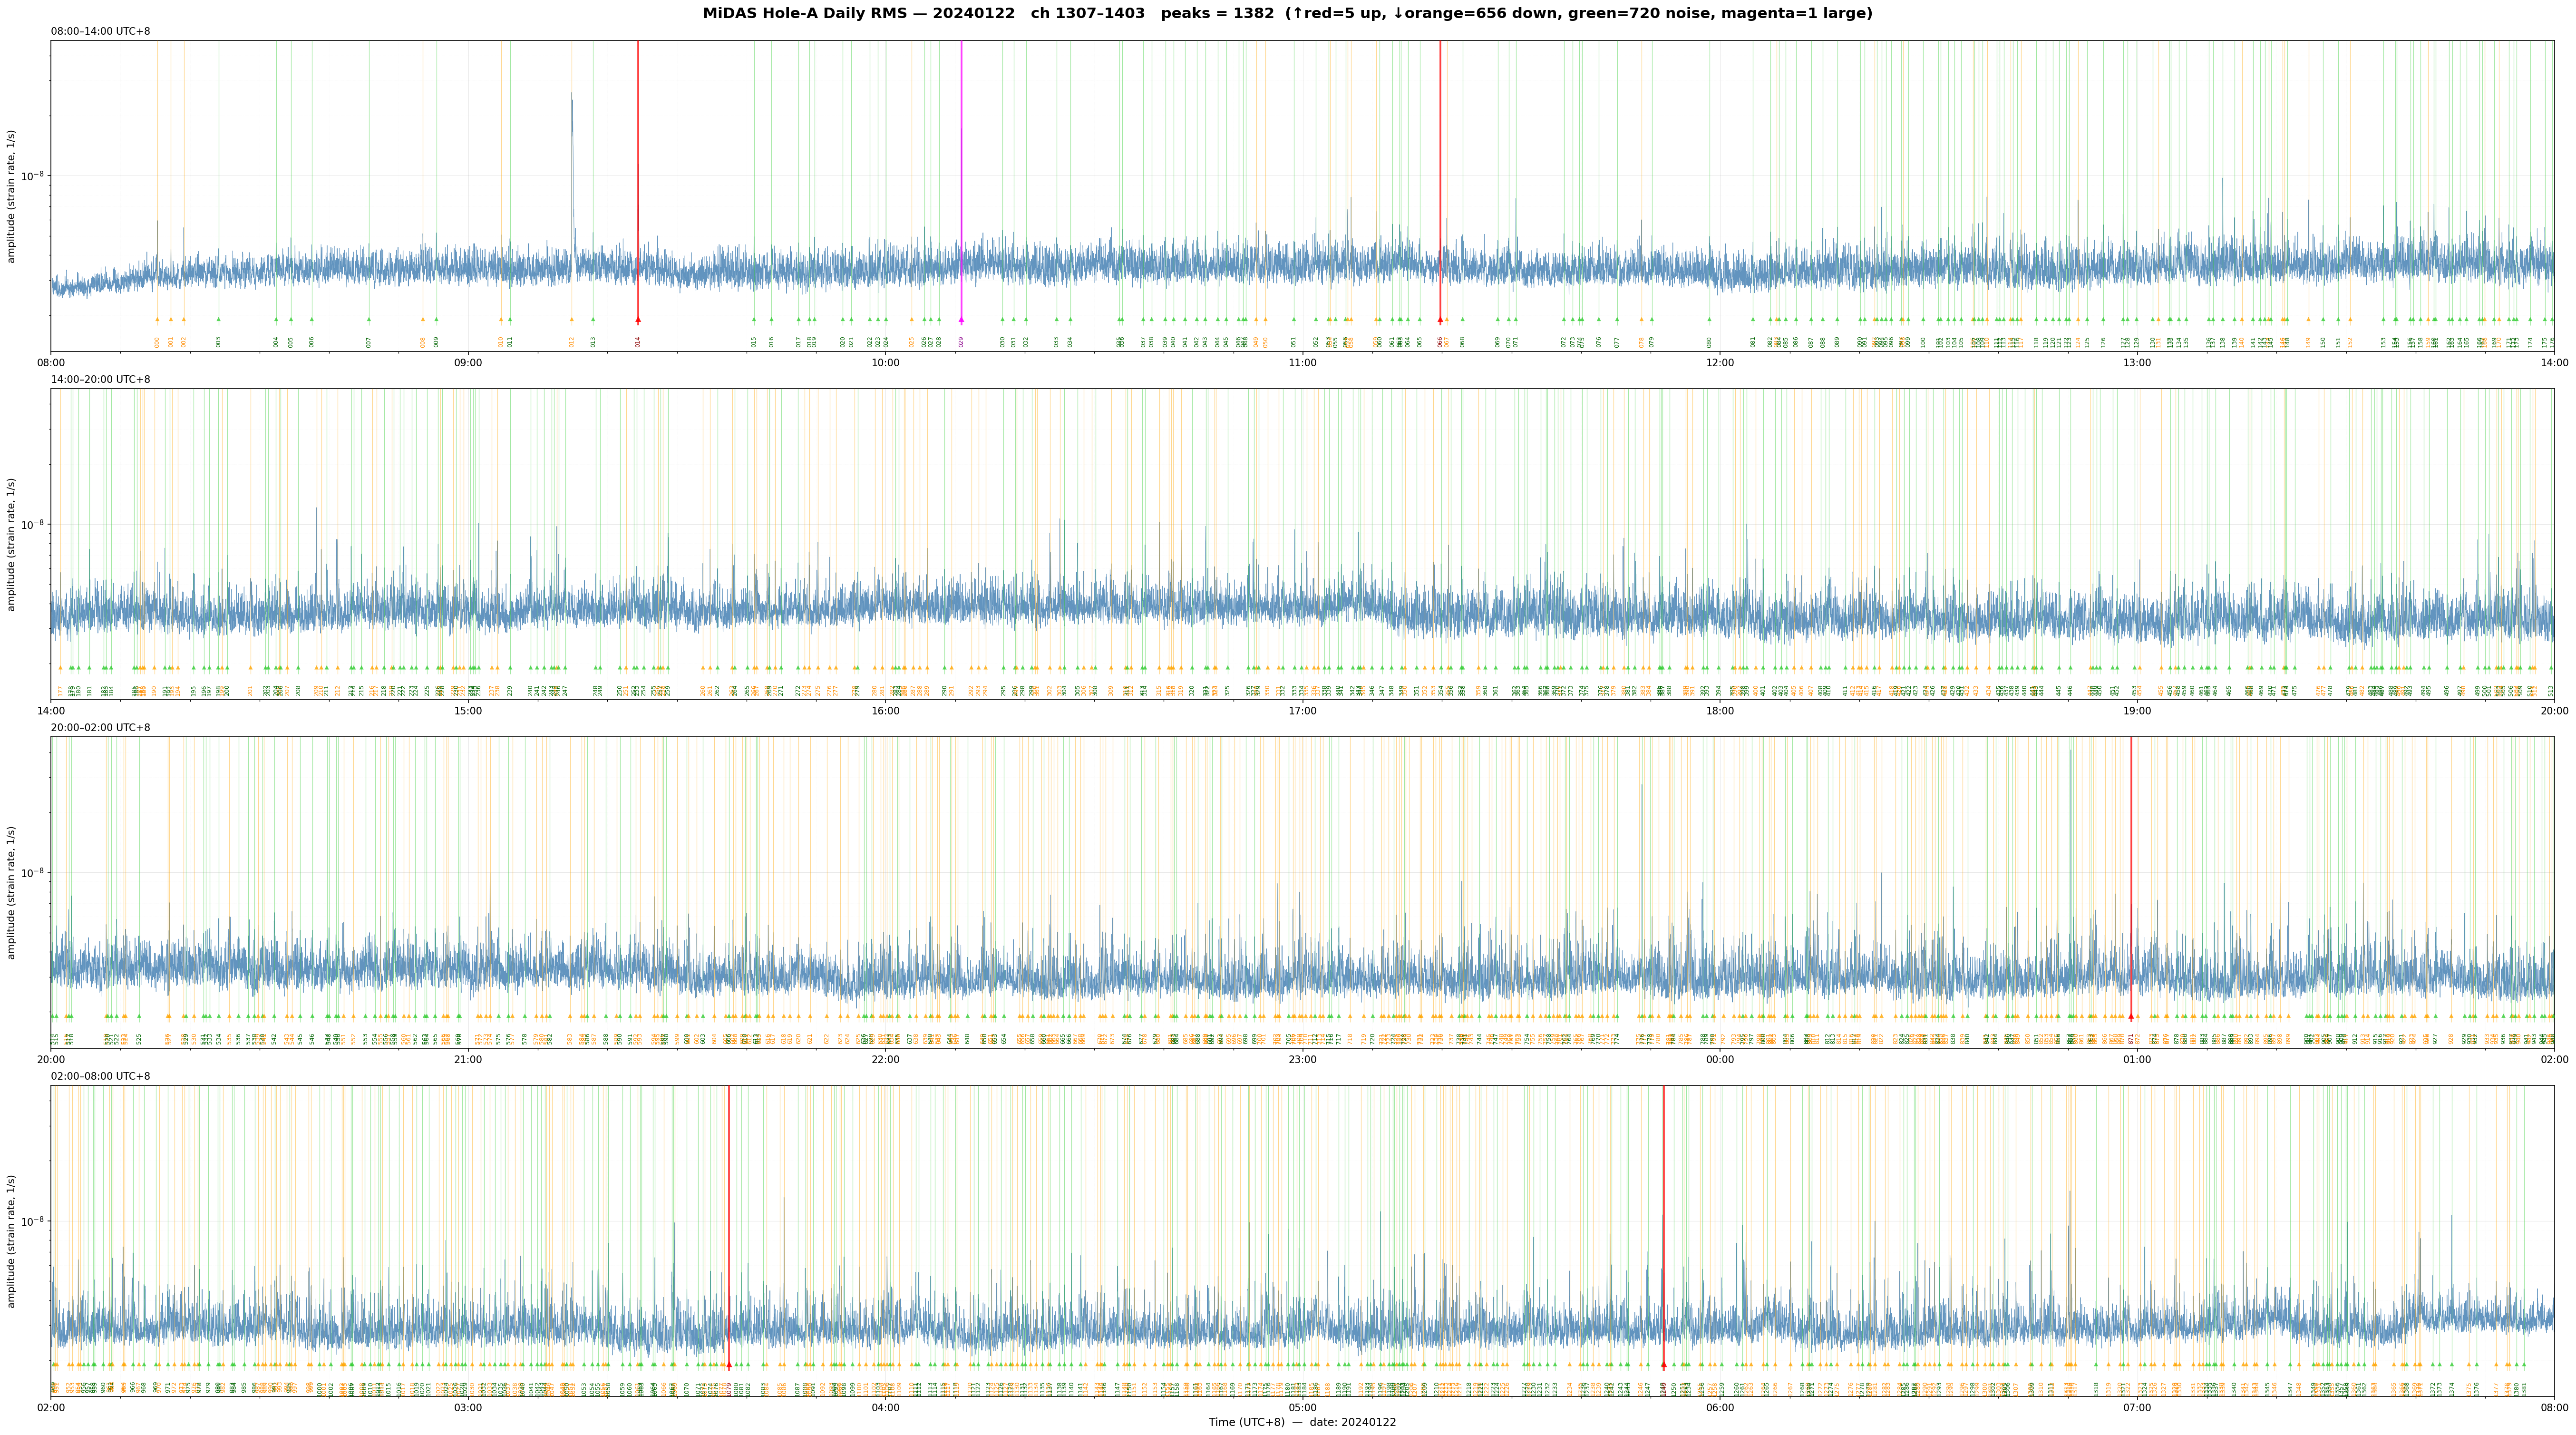Click the tall blue signal spike above peak 012
Viewport: 2576px width, 1435px height.
pyautogui.click(x=572, y=170)
